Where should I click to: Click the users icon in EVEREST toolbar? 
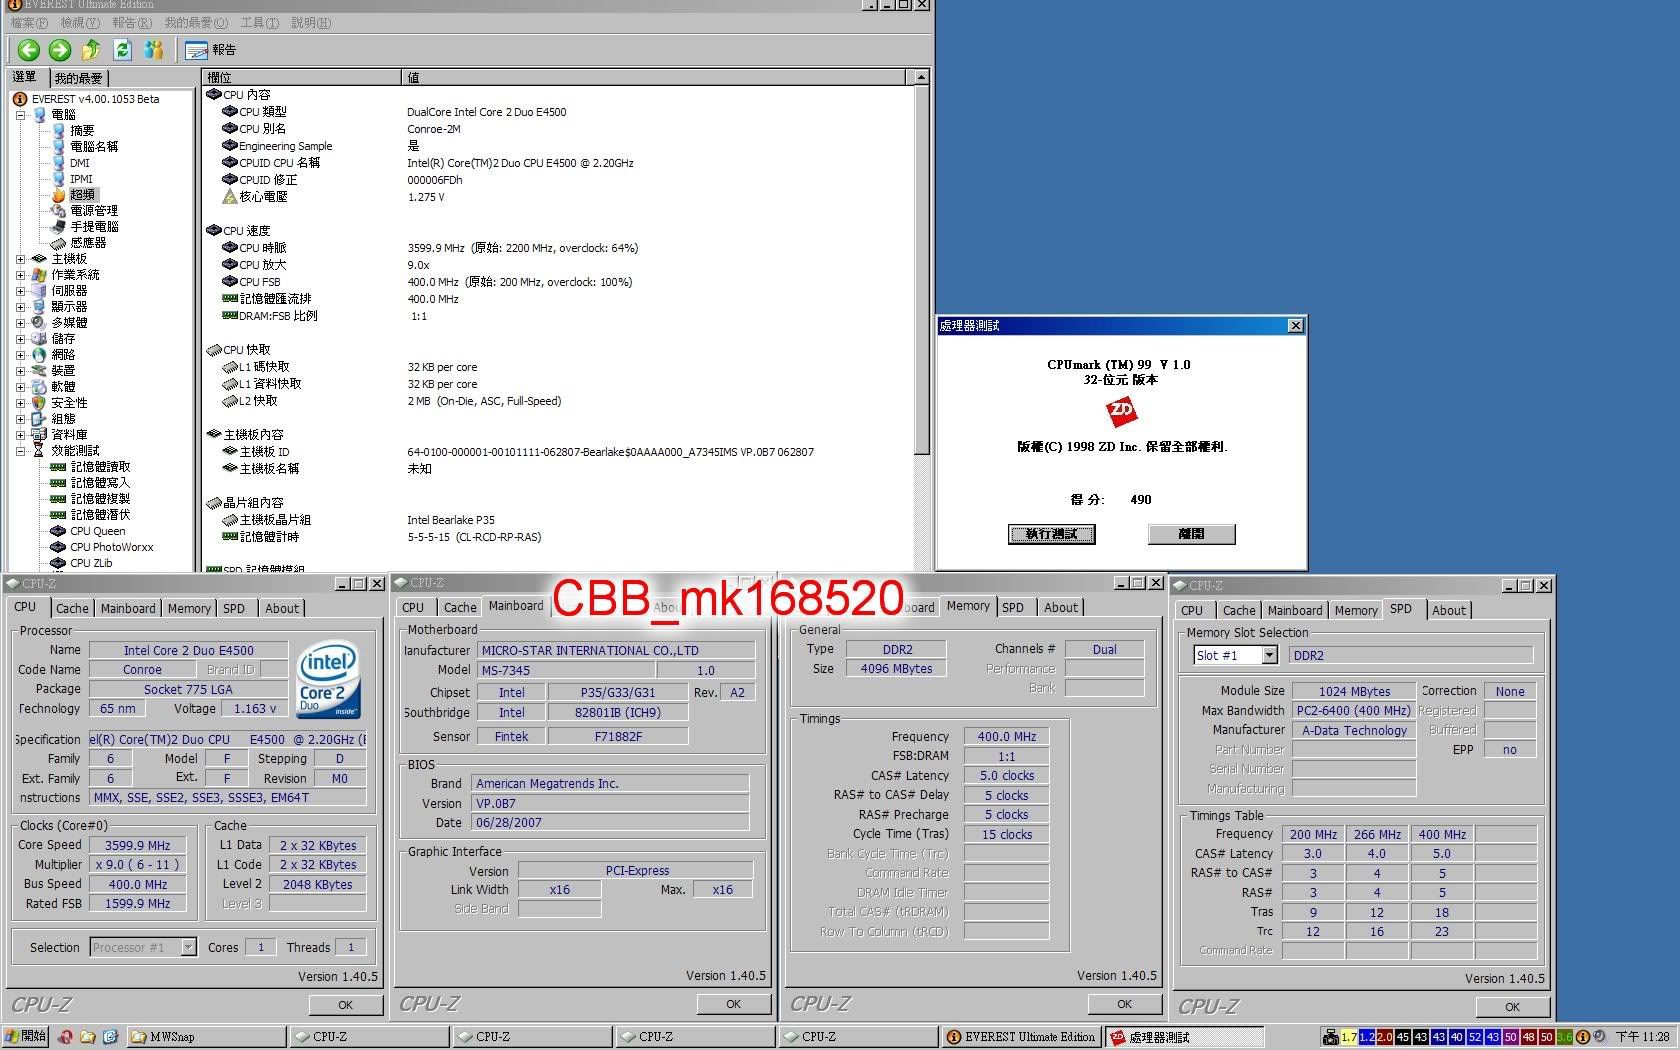[x=154, y=49]
